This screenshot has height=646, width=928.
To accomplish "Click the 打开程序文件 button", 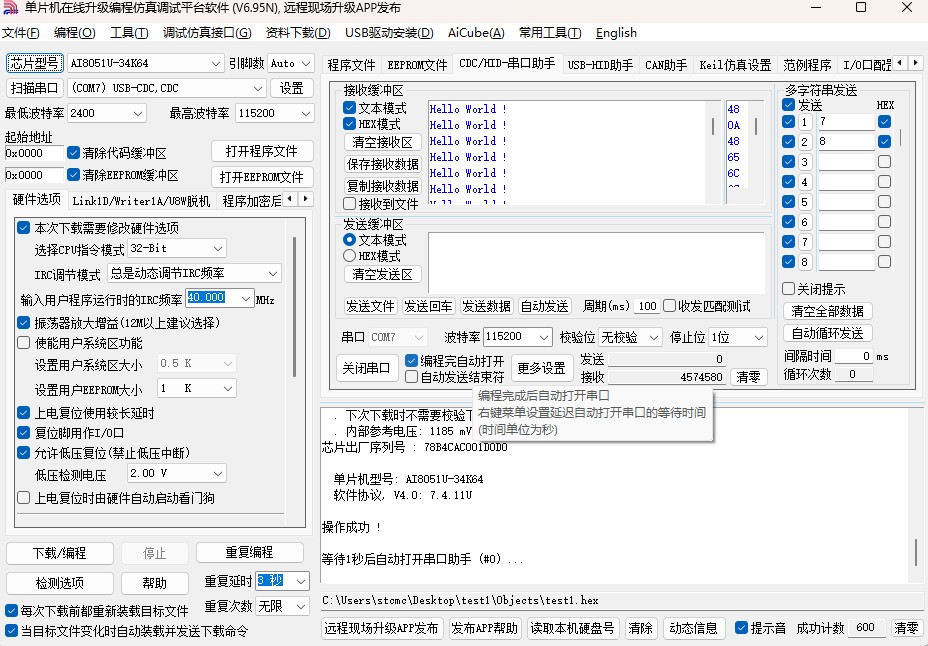I will [x=262, y=151].
